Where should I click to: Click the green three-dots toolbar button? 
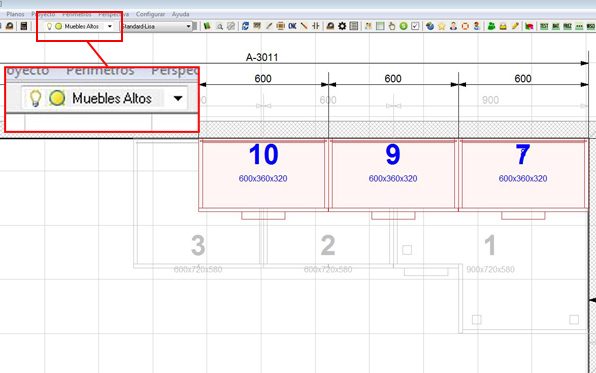pyautogui.click(x=579, y=26)
